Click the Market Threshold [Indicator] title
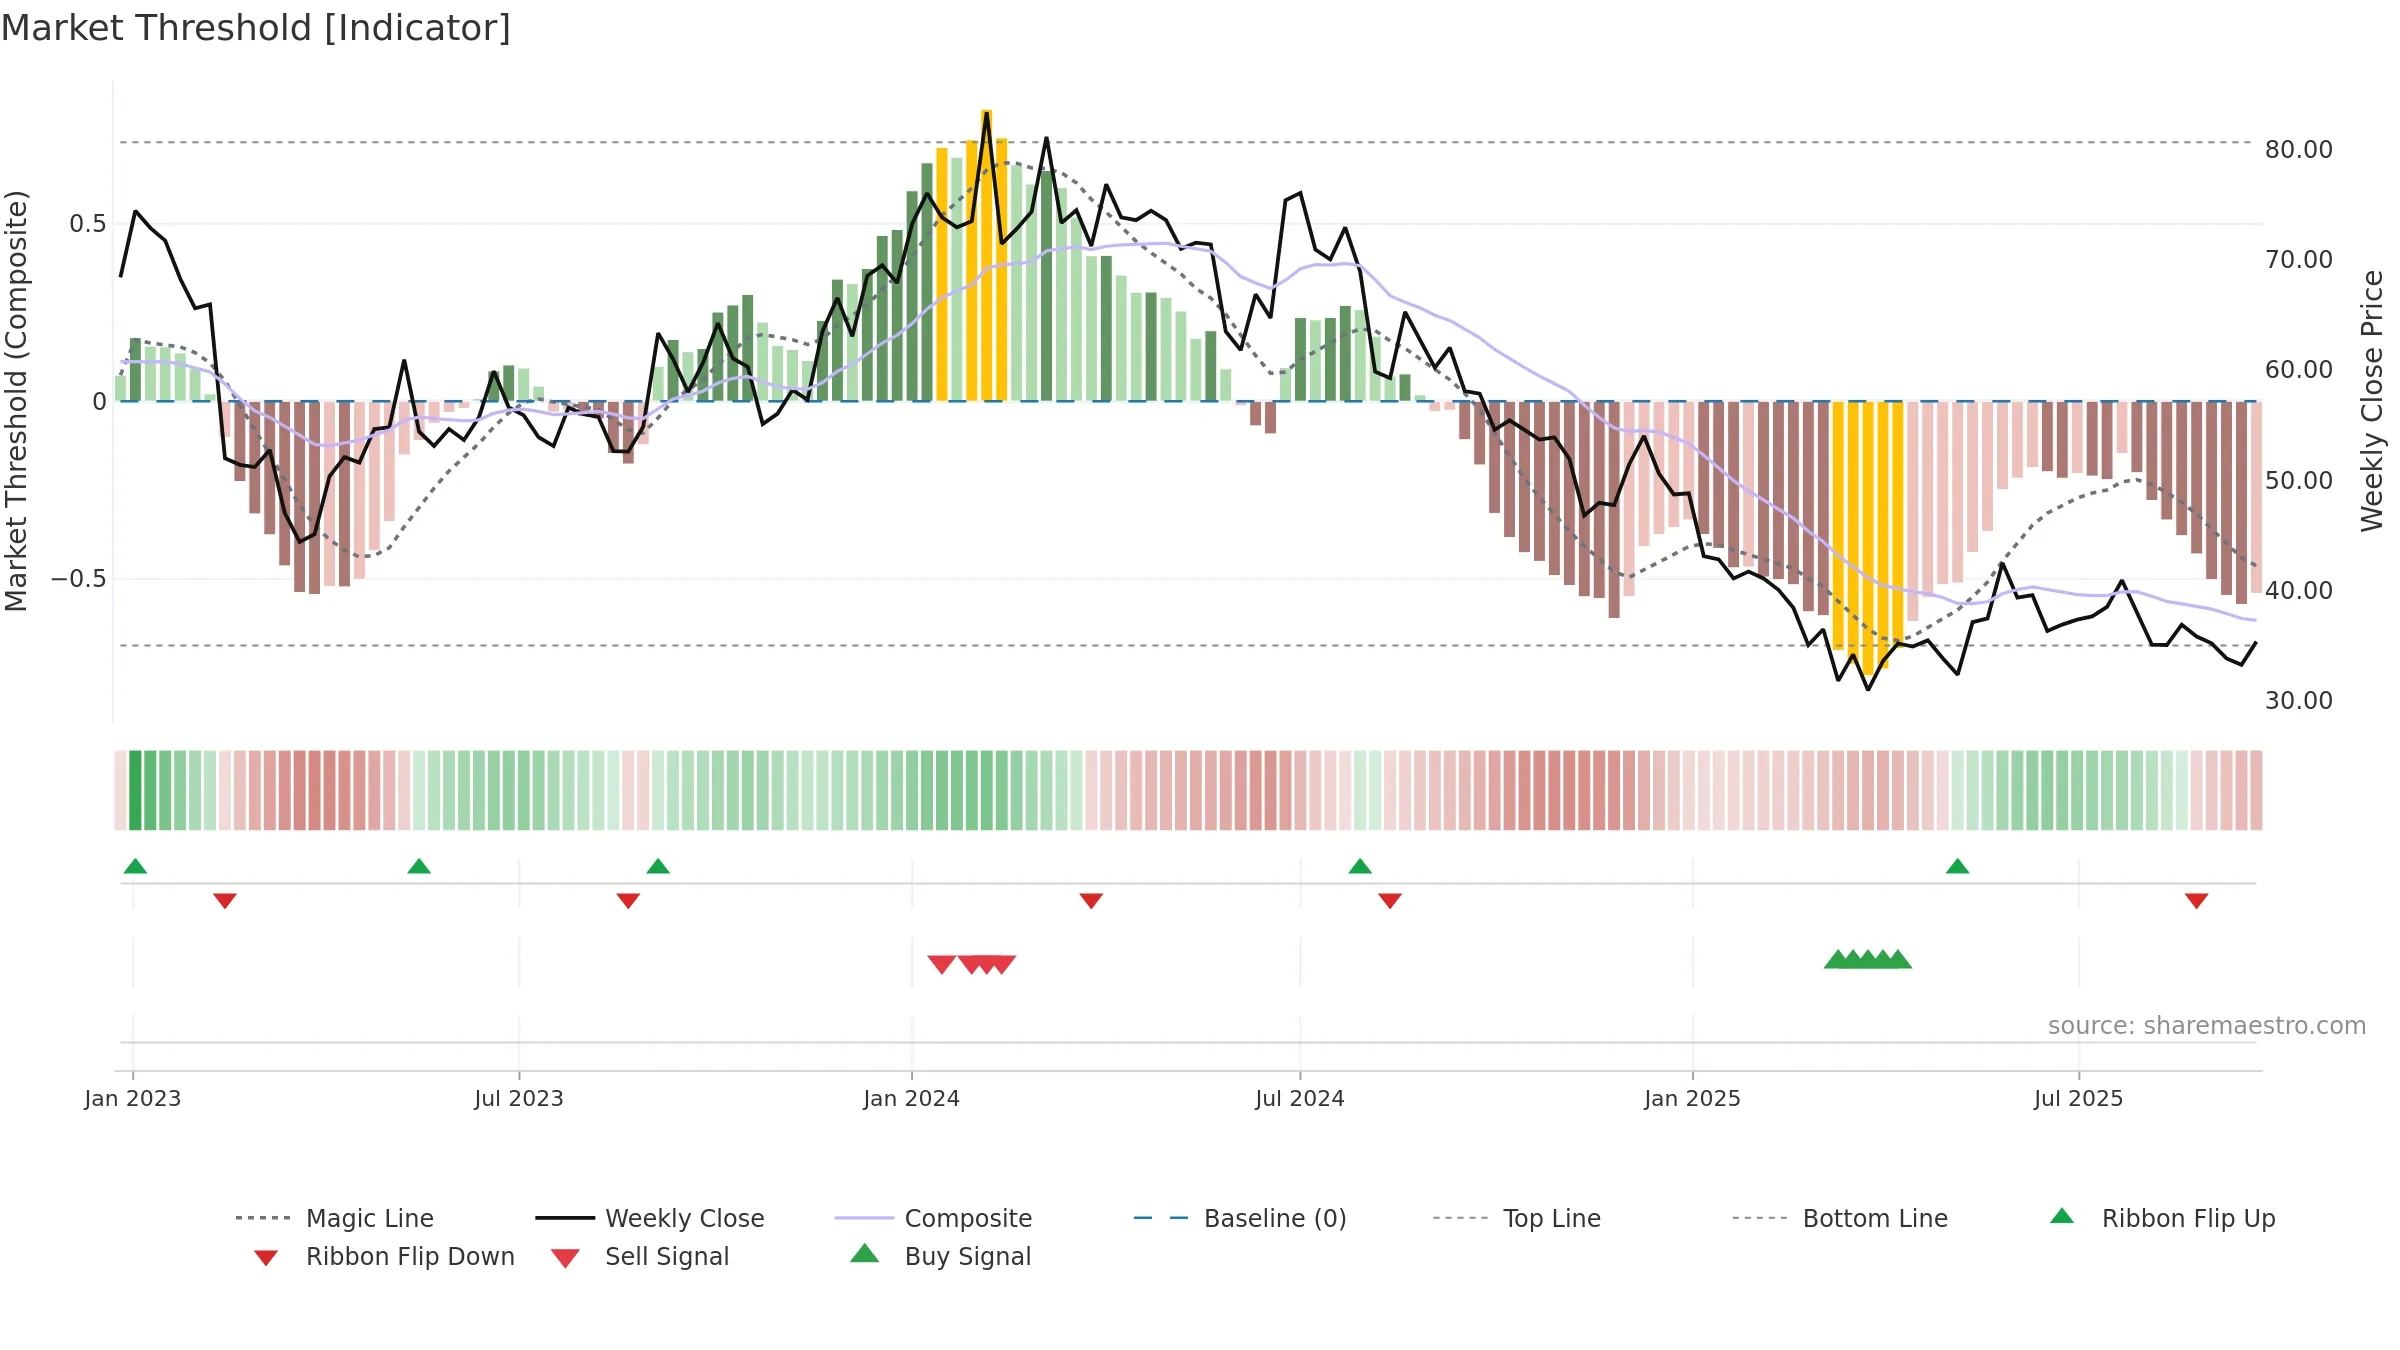 point(256,28)
